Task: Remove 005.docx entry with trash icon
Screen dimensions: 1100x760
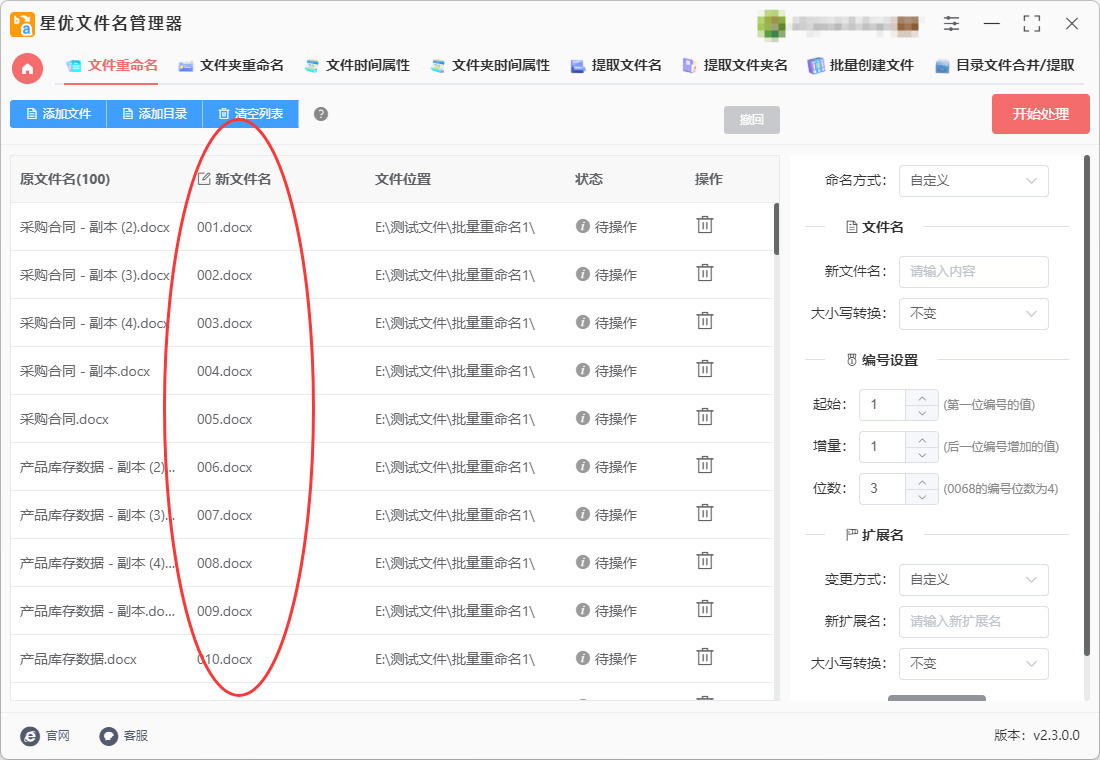Action: coord(704,418)
